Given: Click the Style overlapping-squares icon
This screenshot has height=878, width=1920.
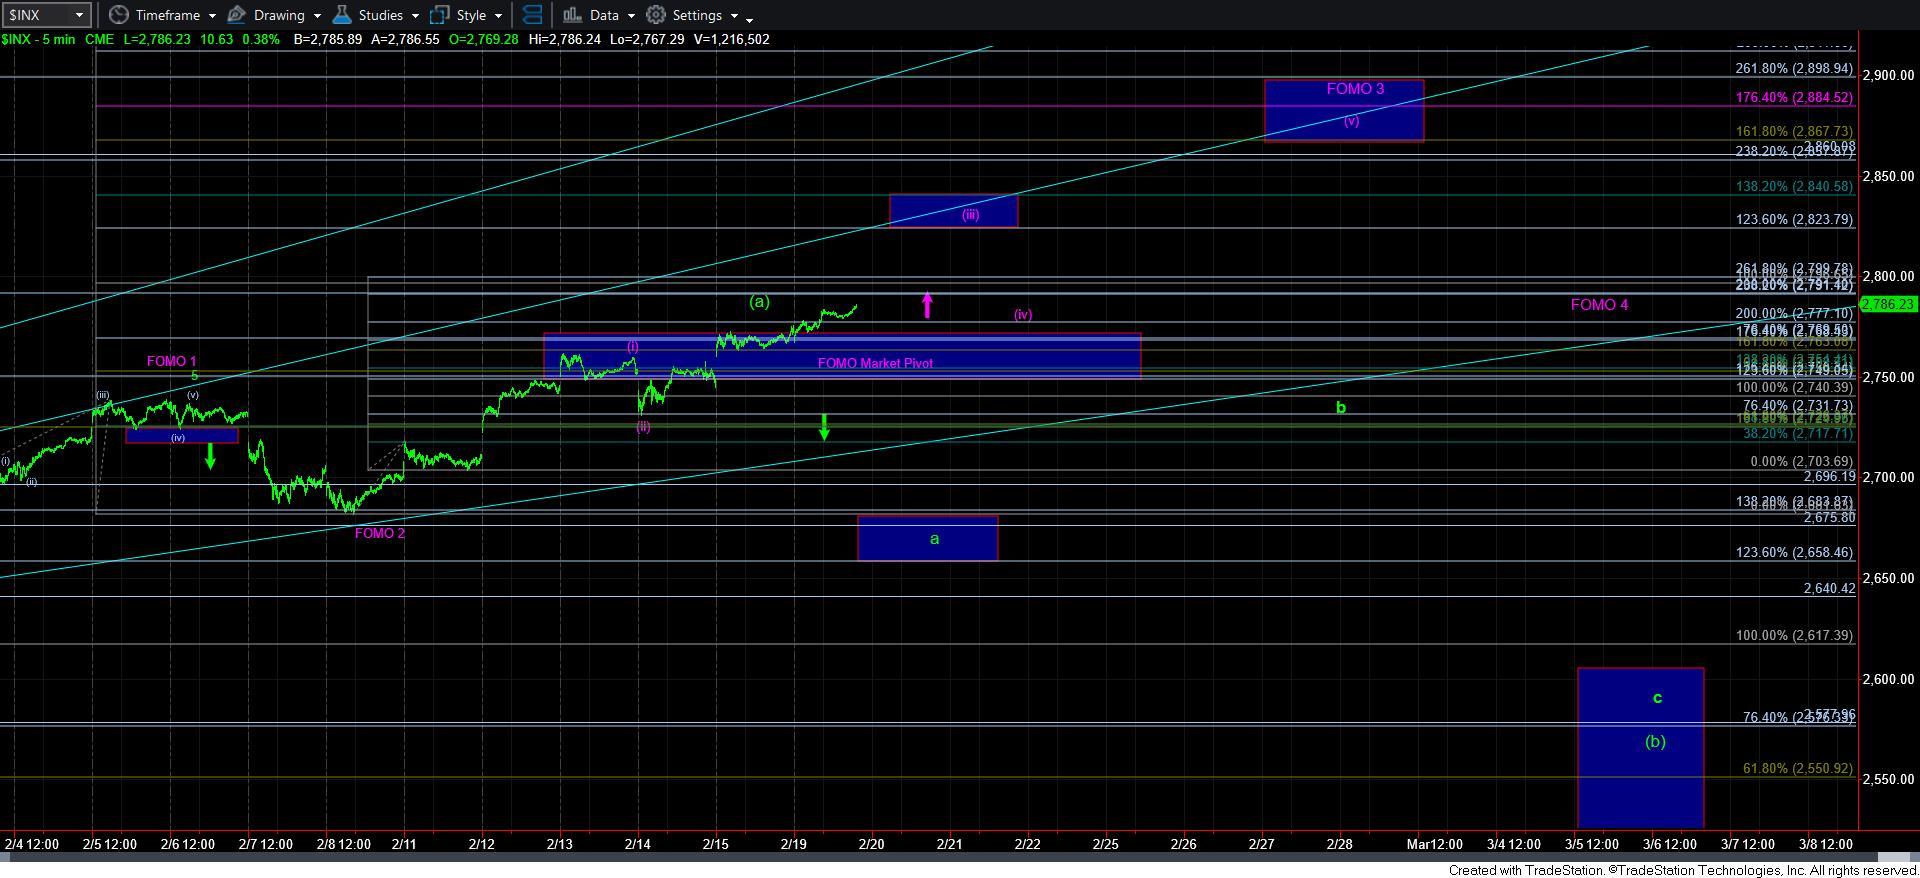Looking at the screenshot, I should [x=439, y=15].
